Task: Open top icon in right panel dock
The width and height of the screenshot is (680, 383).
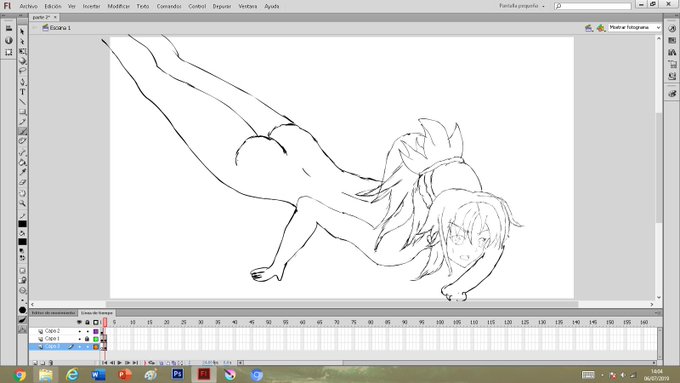Action: (672, 29)
